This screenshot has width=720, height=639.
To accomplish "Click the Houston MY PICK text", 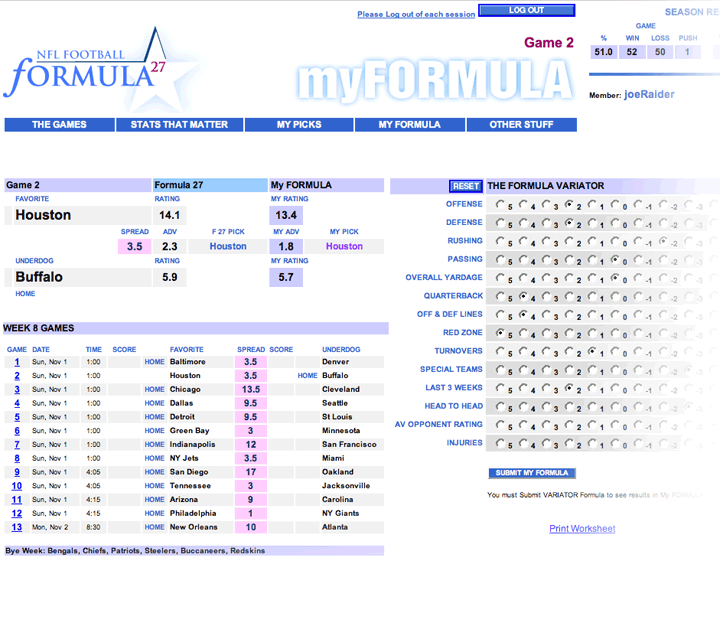I will [x=344, y=246].
